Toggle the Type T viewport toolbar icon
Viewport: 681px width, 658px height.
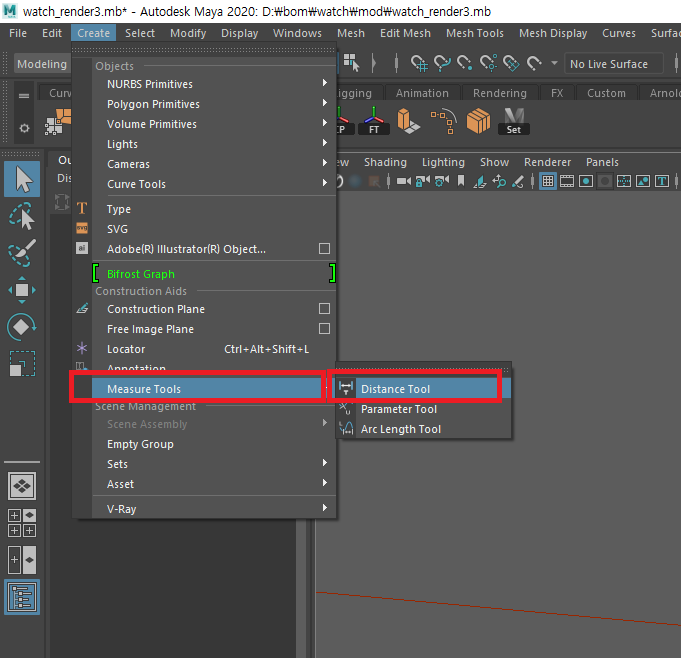click(662, 181)
